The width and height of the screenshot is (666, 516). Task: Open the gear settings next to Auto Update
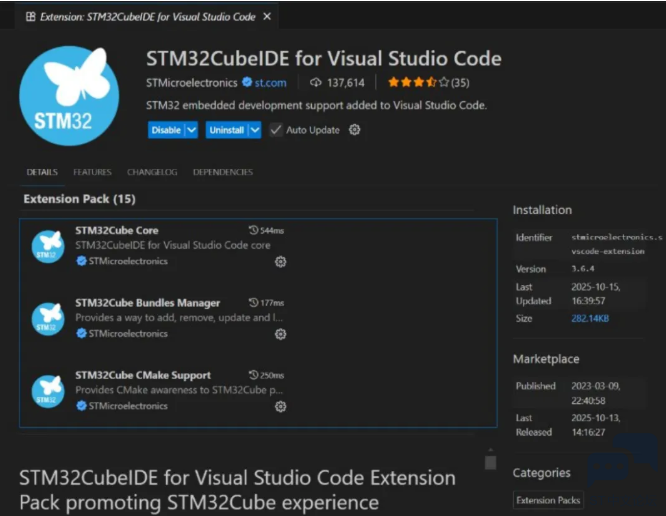[x=354, y=130]
